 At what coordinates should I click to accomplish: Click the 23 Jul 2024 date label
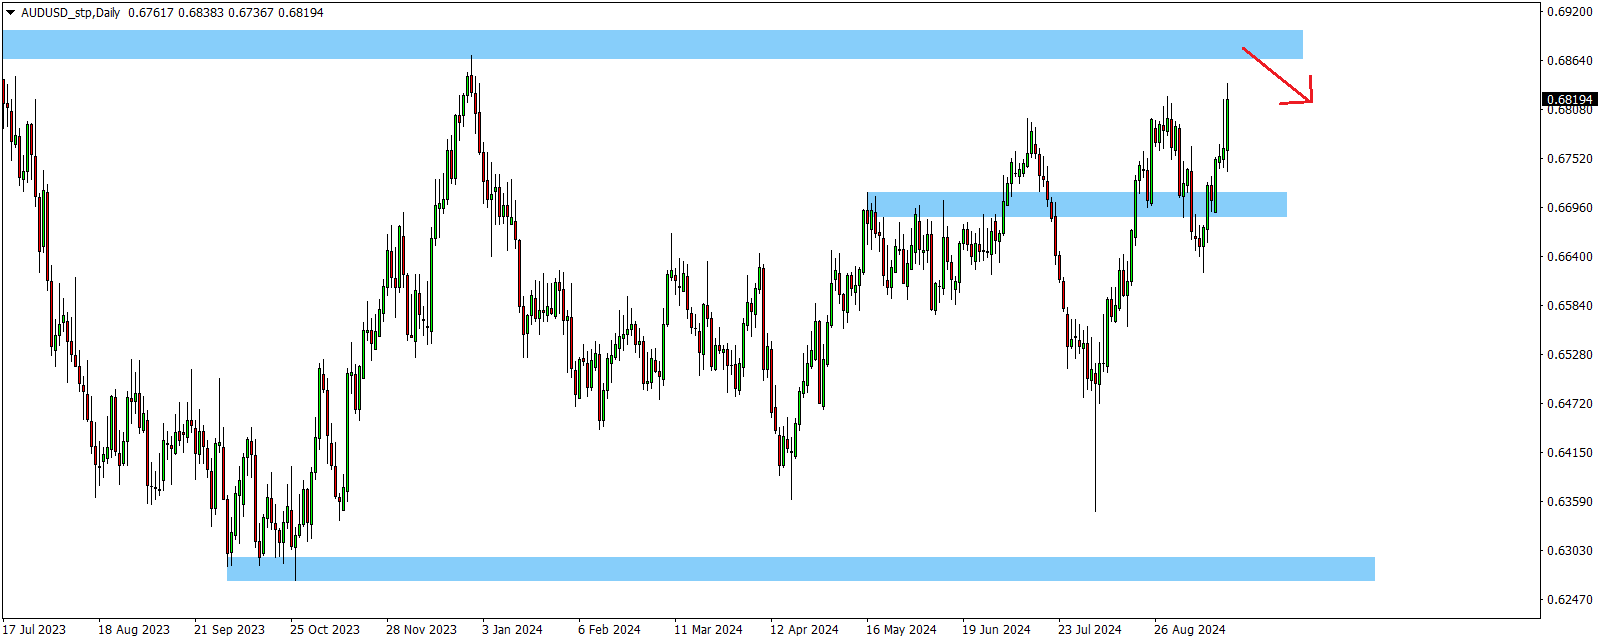coord(1090,630)
